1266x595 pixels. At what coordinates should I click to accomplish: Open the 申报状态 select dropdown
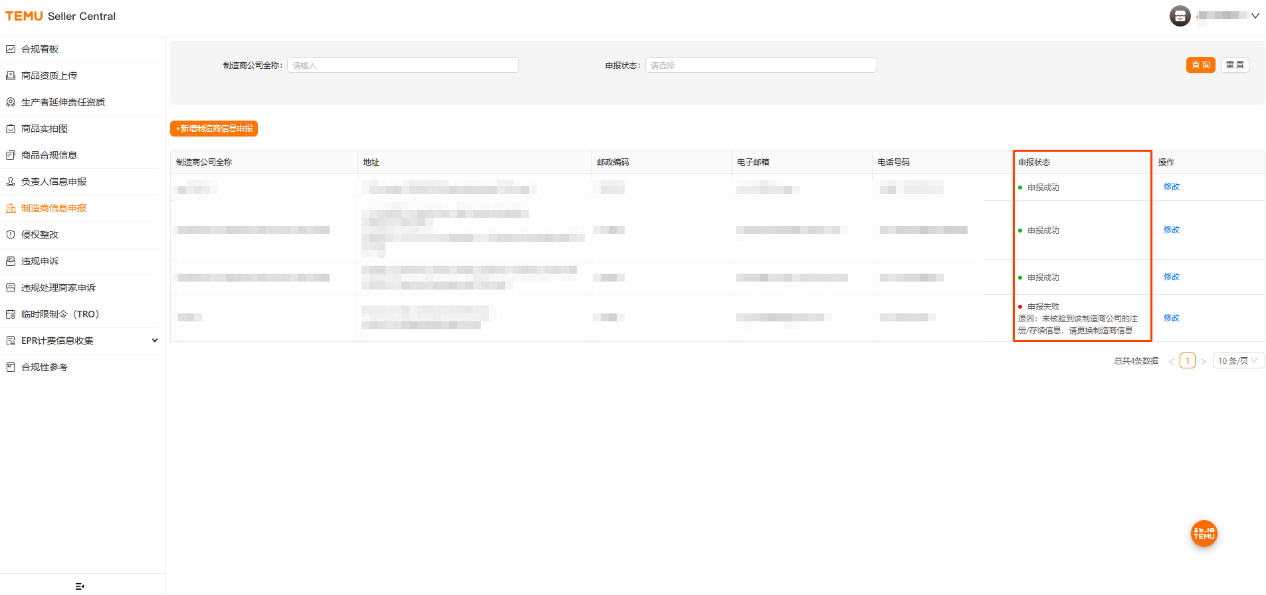(760, 65)
